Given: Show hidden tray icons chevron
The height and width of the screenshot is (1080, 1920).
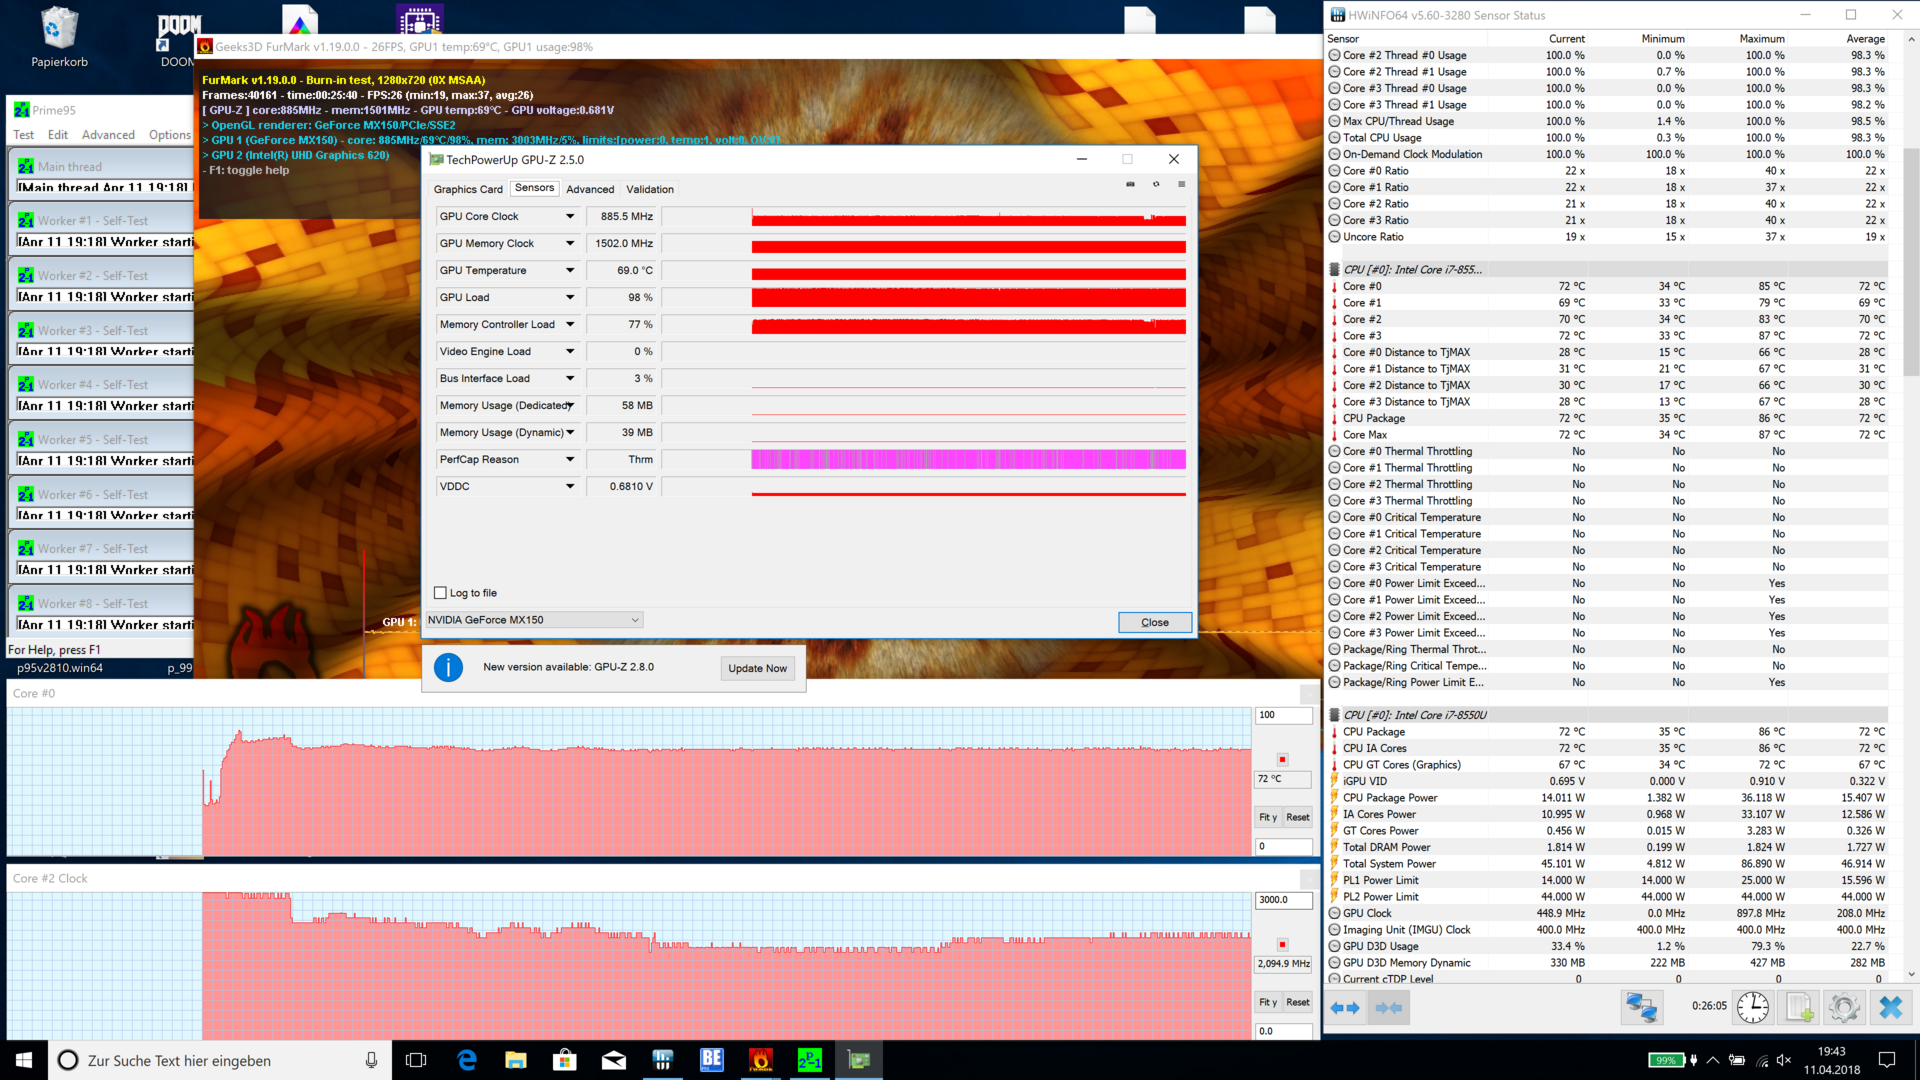Looking at the screenshot, I should click(1713, 1060).
